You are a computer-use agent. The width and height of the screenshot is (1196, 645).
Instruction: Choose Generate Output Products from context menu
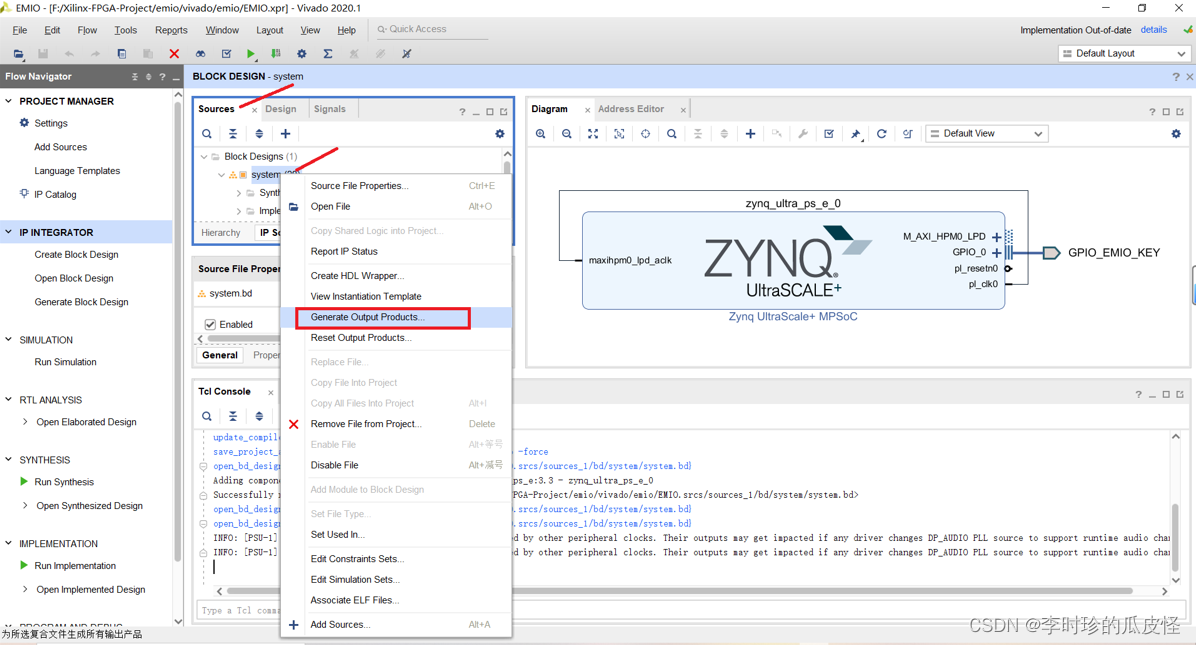[x=368, y=317]
